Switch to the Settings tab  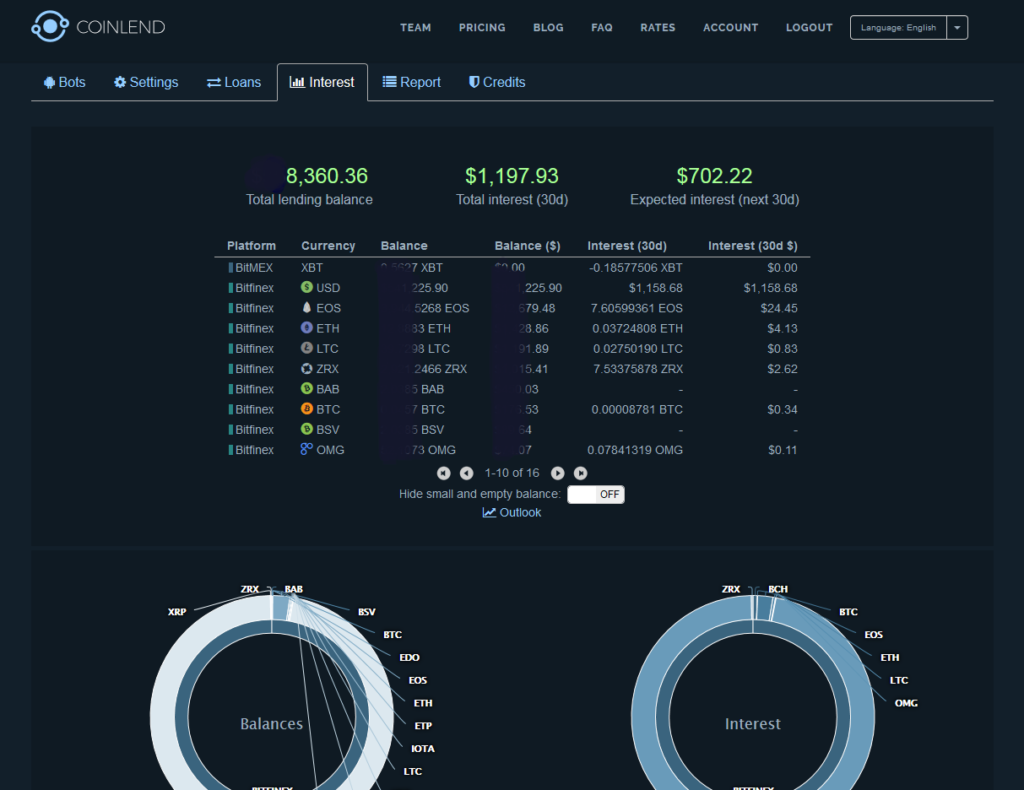[x=146, y=82]
